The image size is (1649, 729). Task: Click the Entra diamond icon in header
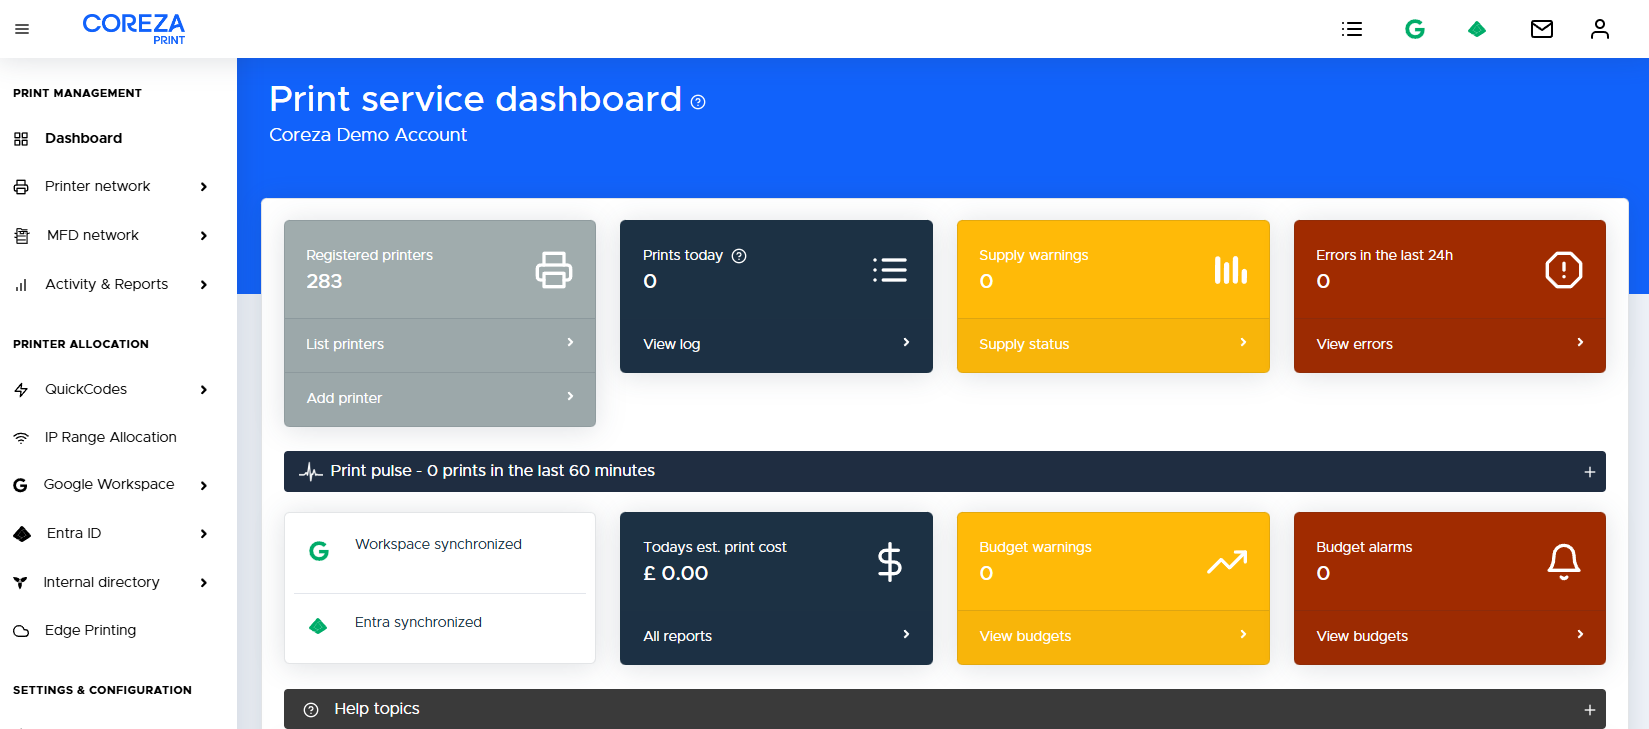[x=1477, y=29]
